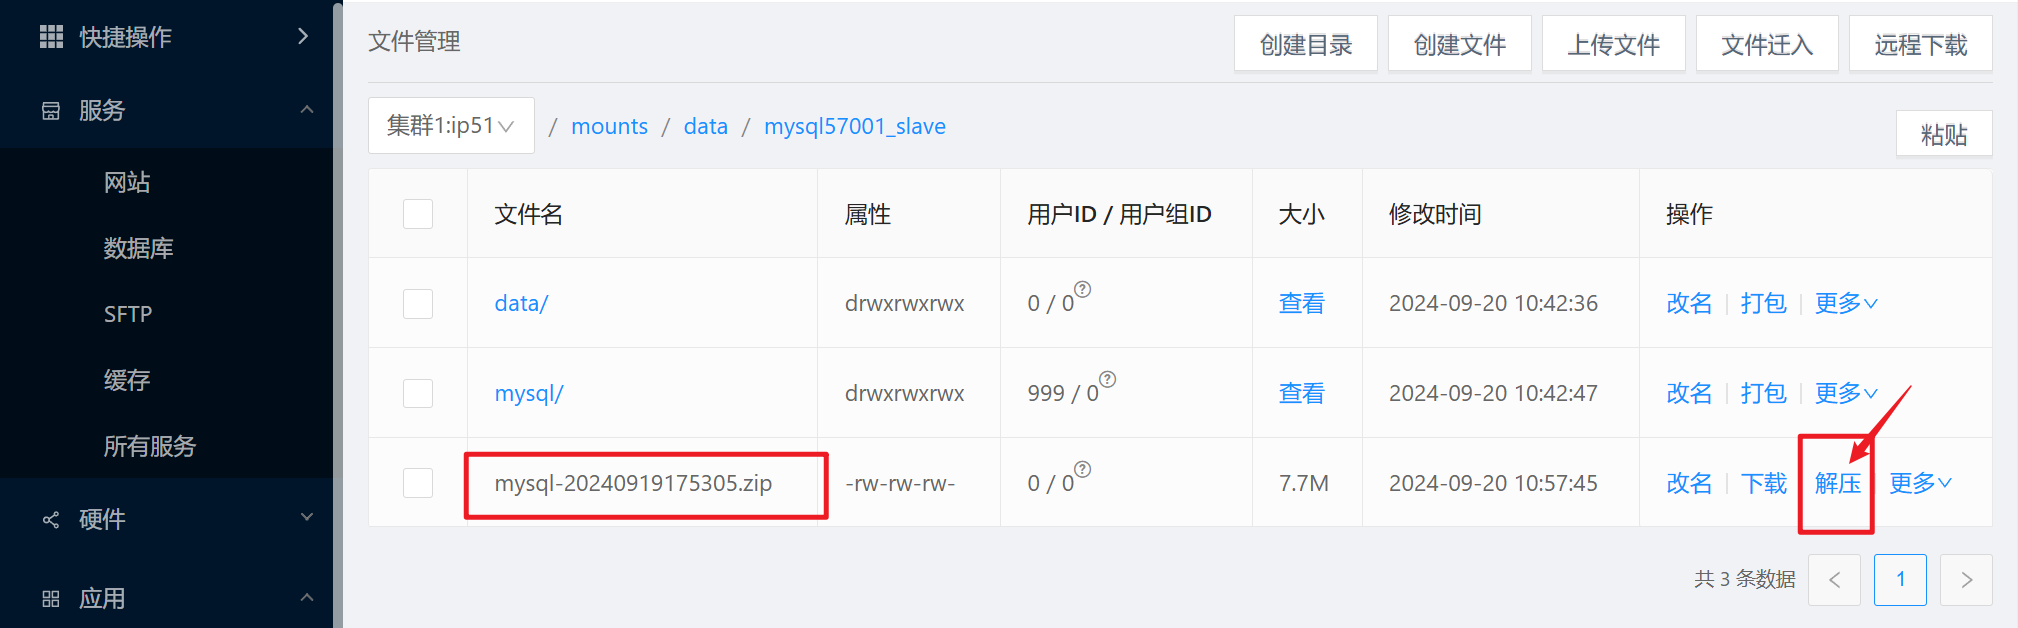Open the 集群1:ip51 cluster dropdown
Viewport: 2018px width, 628px height.
tap(451, 126)
